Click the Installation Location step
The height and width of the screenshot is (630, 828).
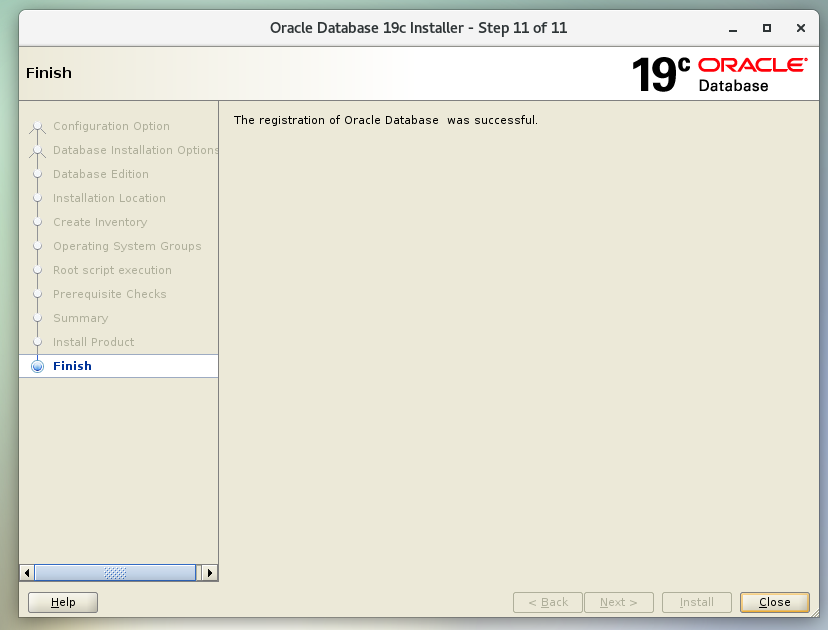click(x=109, y=198)
